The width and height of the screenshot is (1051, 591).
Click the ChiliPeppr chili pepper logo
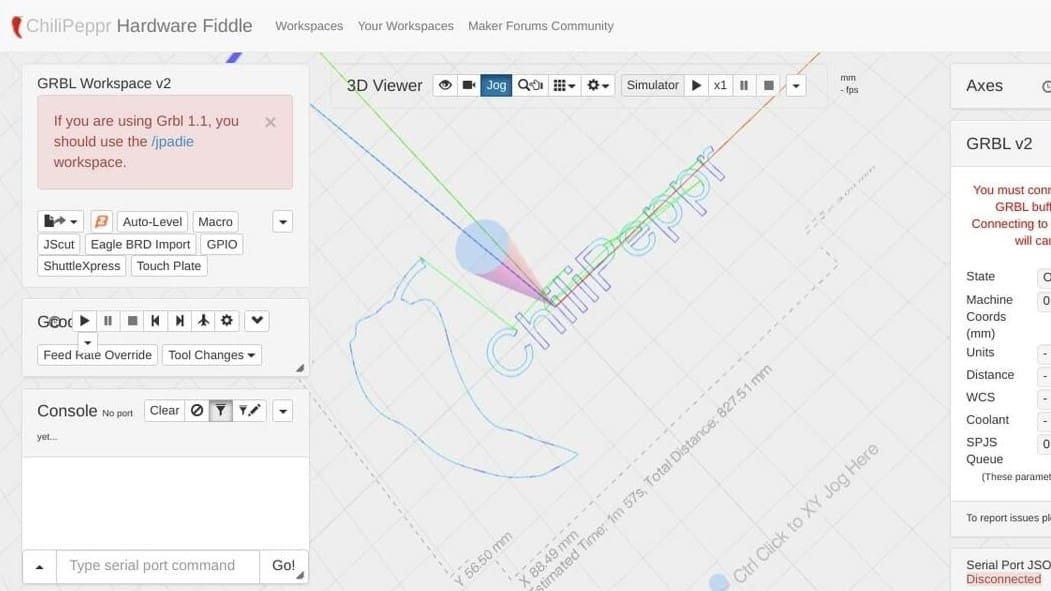pos(17,27)
